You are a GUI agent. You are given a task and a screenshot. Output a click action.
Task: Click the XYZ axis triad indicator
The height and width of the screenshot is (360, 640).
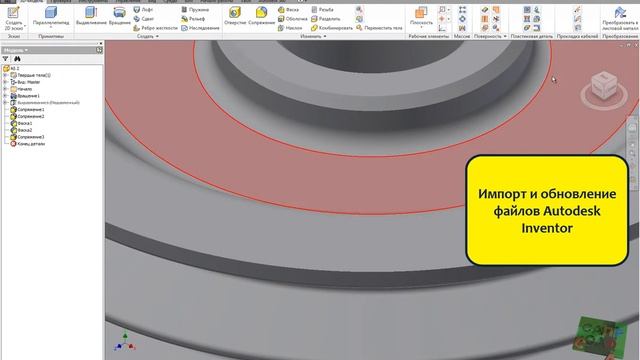click(125, 343)
